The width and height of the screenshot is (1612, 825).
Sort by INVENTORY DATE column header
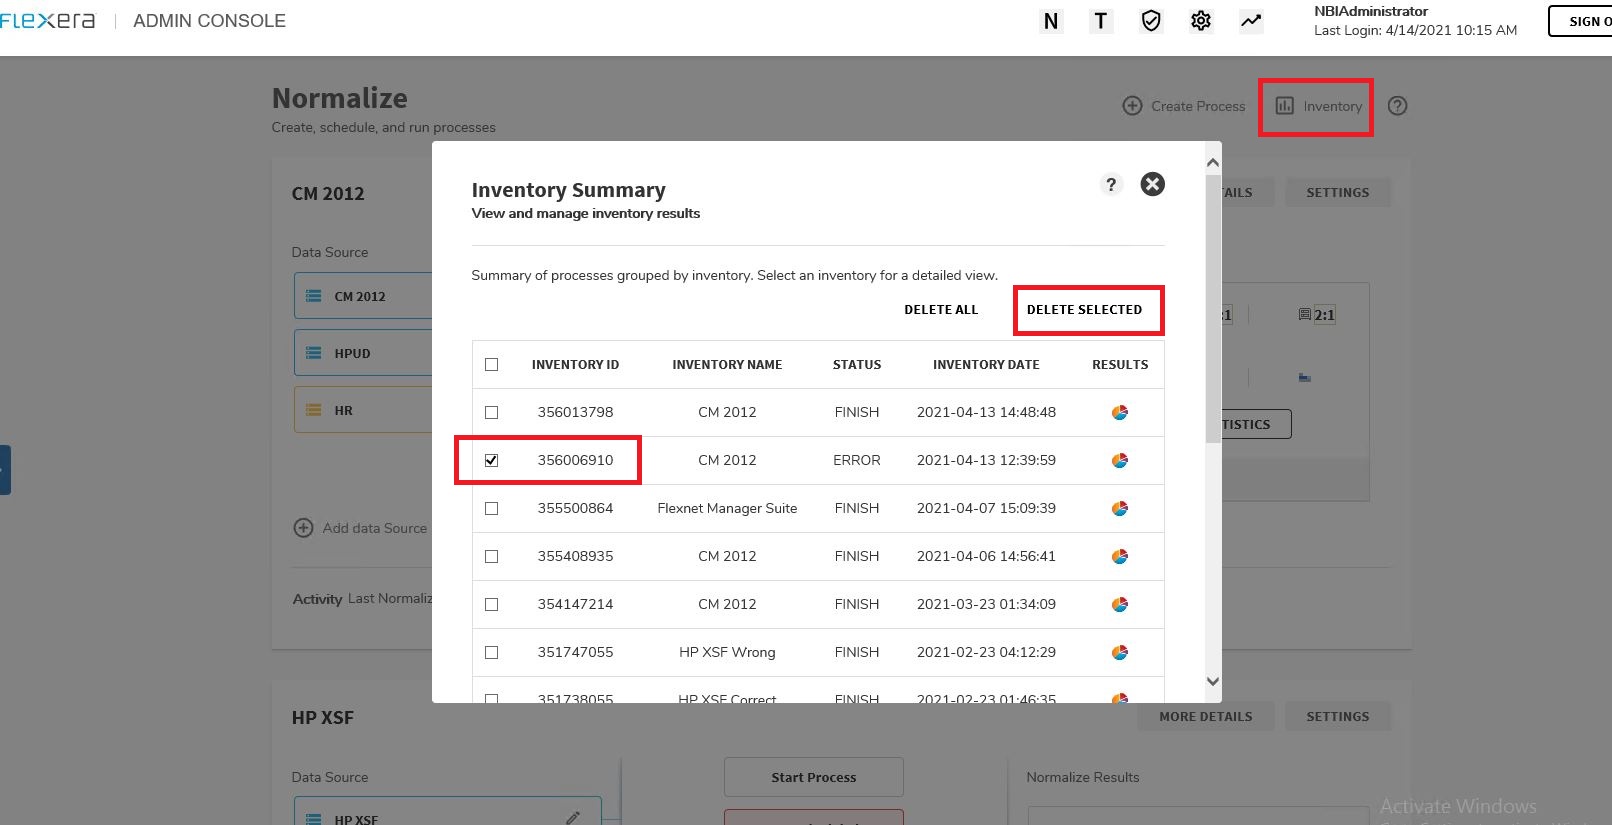(986, 365)
